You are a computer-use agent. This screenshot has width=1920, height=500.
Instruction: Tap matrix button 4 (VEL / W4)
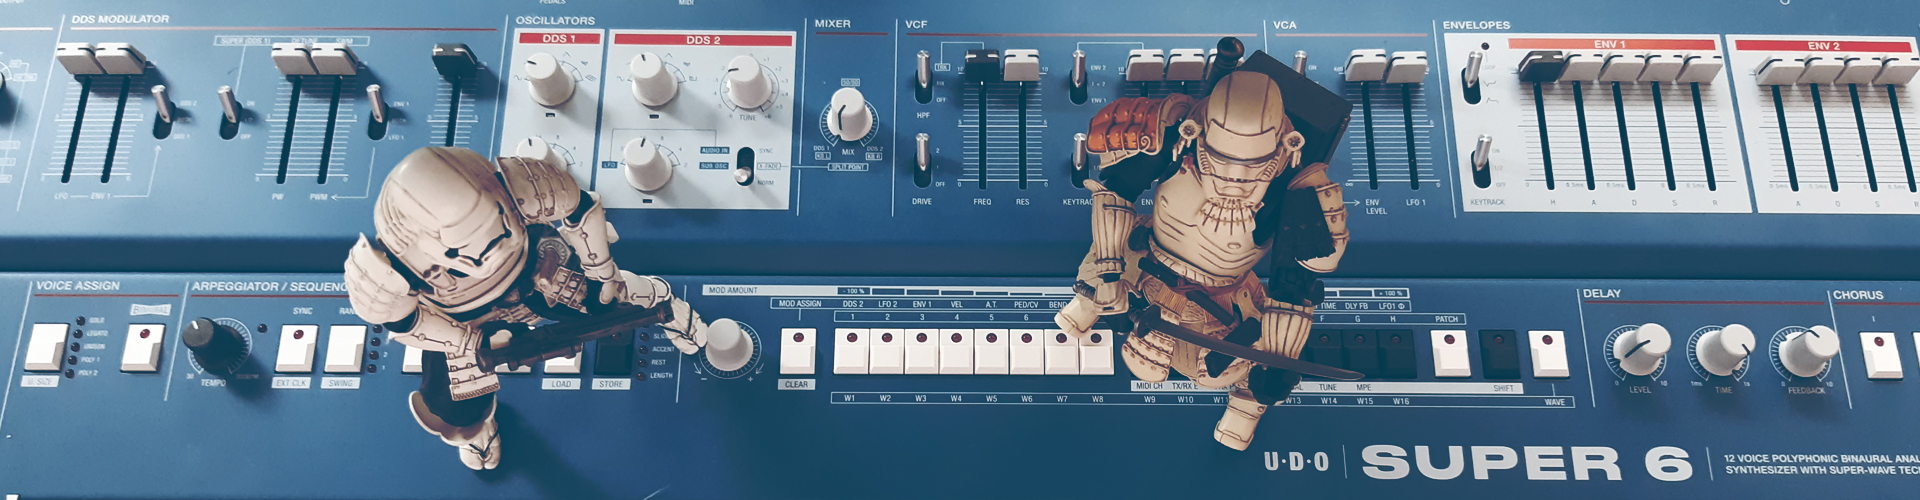click(x=956, y=350)
